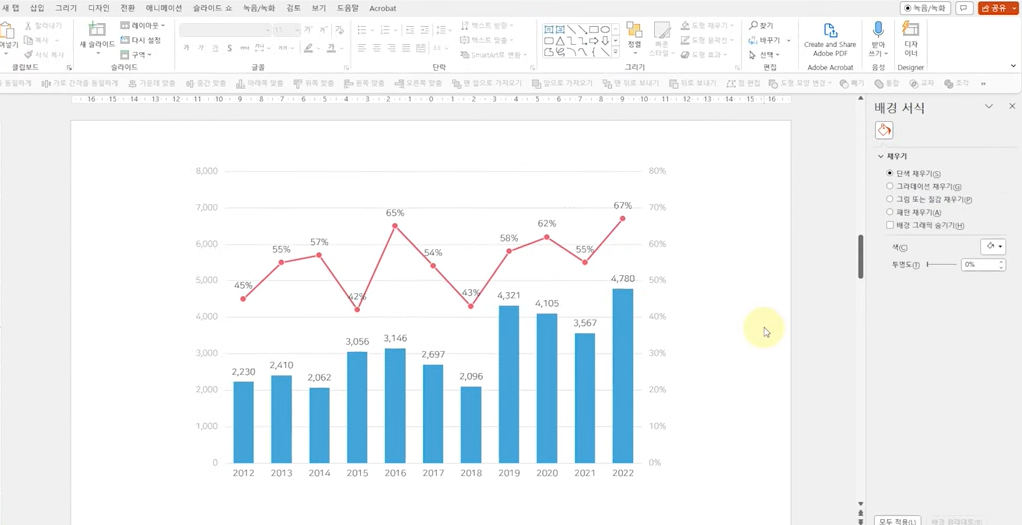This screenshot has height=525, width=1022.
Task: Open the fill Color (색) picker button
Action: pos(993,247)
